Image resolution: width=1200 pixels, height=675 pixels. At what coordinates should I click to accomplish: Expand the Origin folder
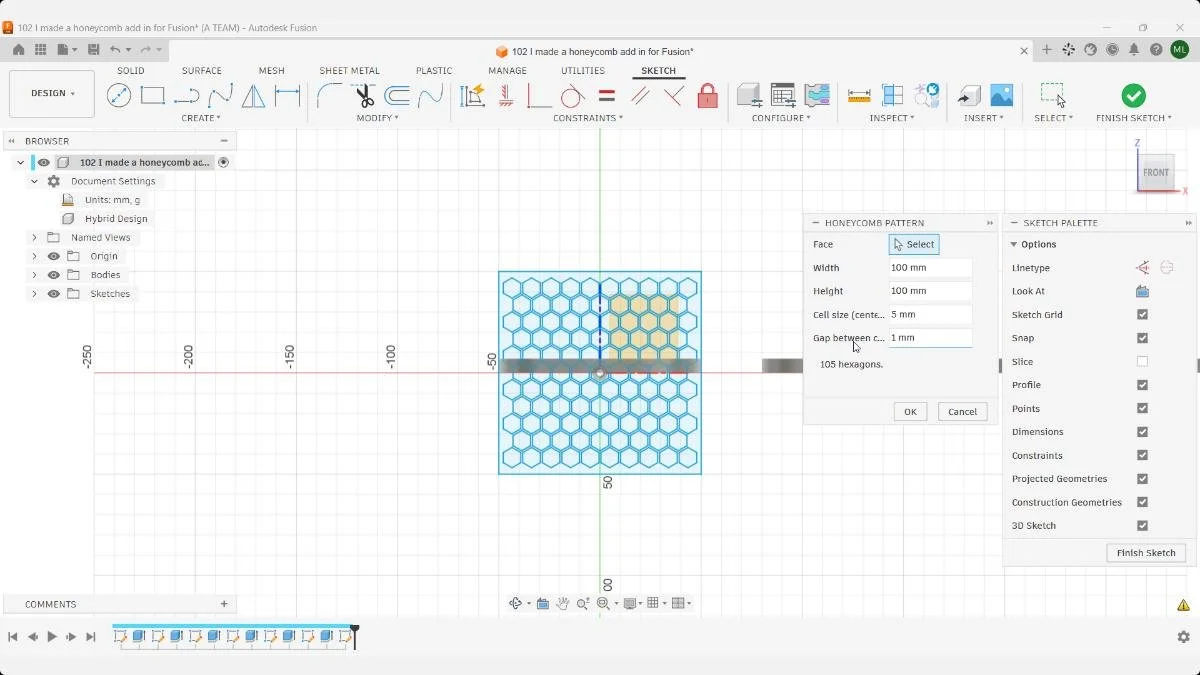click(x=34, y=256)
